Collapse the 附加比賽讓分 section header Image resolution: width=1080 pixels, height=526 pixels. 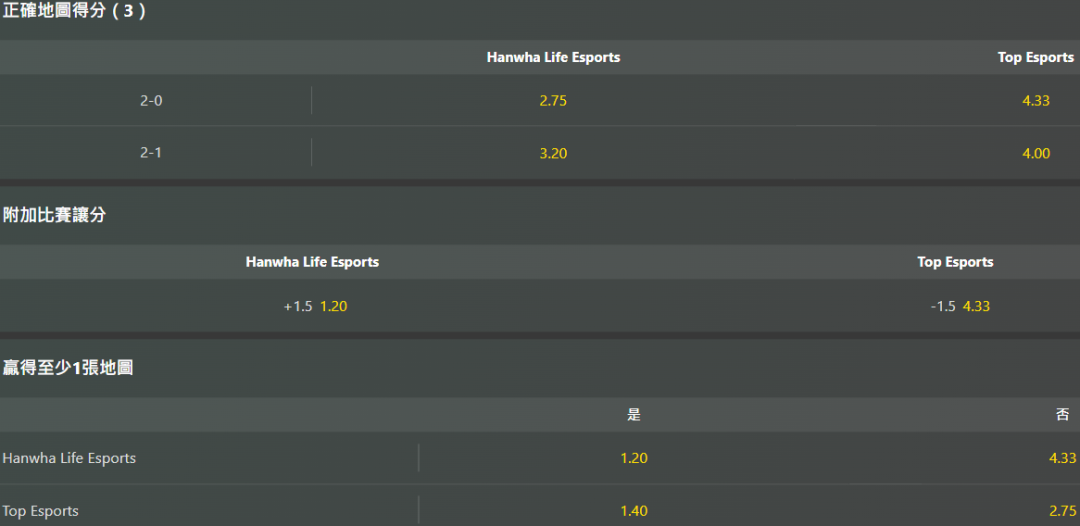[x=55, y=215]
